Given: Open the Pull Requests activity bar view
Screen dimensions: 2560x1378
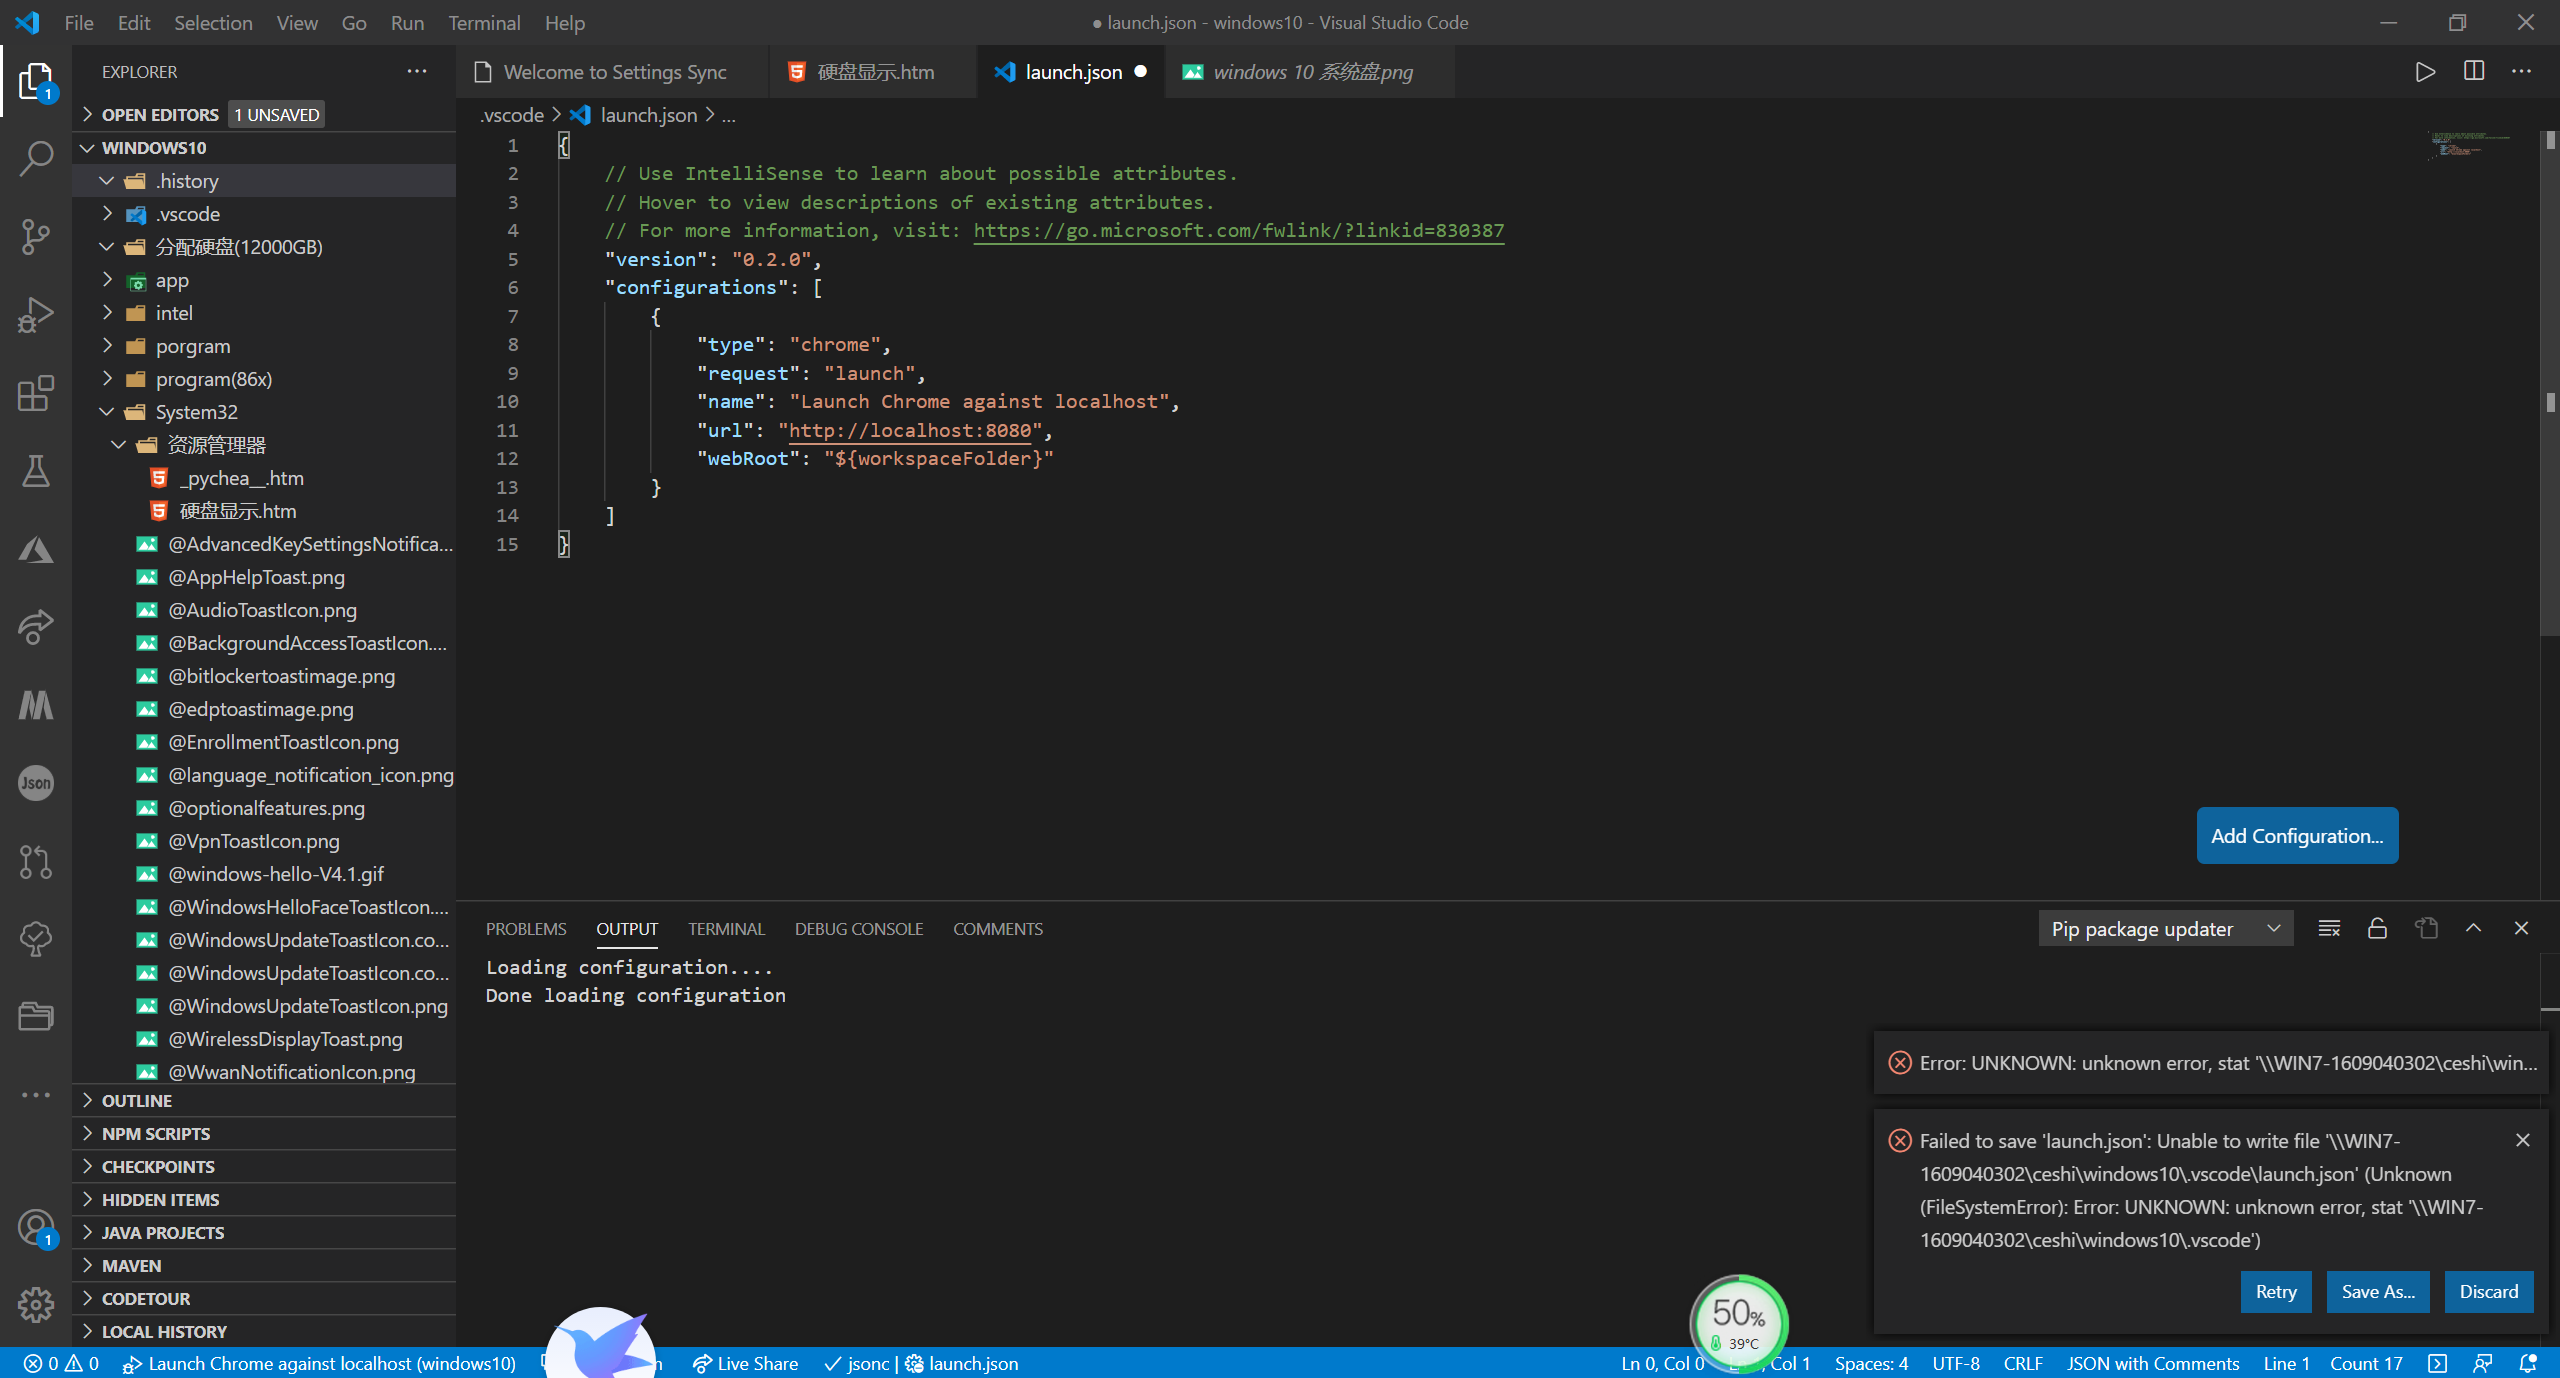Looking at the screenshot, I should pos(36,861).
